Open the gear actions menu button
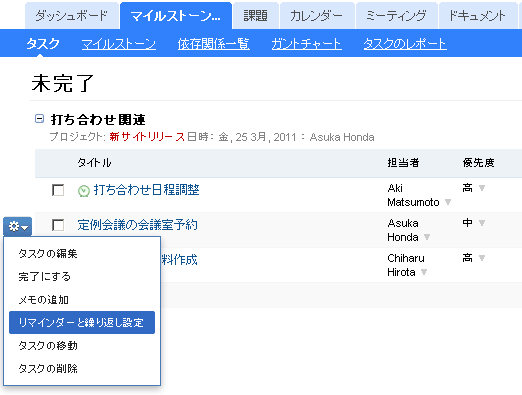The height and width of the screenshot is (395, 522). click(17, 227)
